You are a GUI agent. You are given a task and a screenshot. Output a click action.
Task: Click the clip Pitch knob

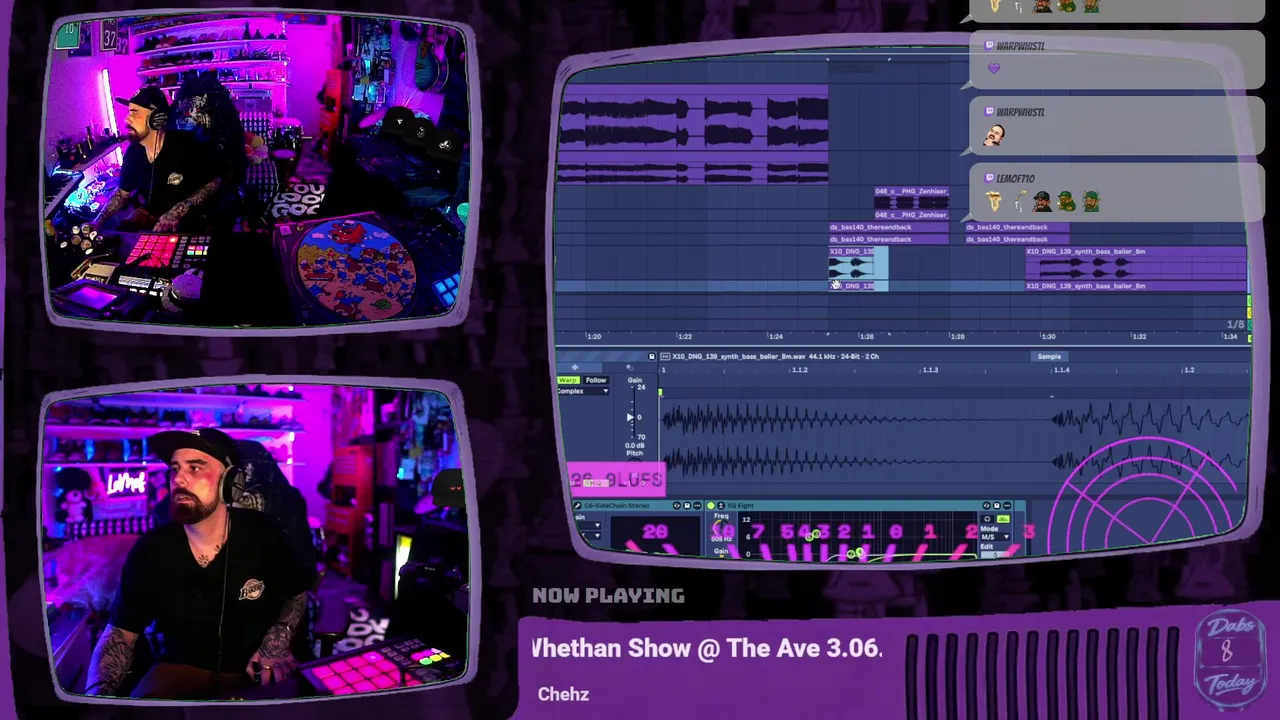click(634, 459)
